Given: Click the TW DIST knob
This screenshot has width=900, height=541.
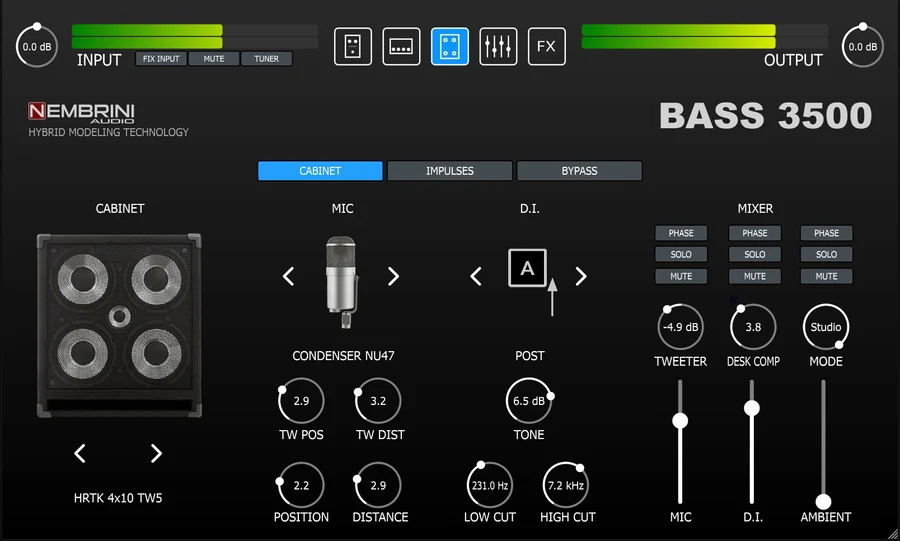Looking at the screenshot, I should (x=378, y=400).
